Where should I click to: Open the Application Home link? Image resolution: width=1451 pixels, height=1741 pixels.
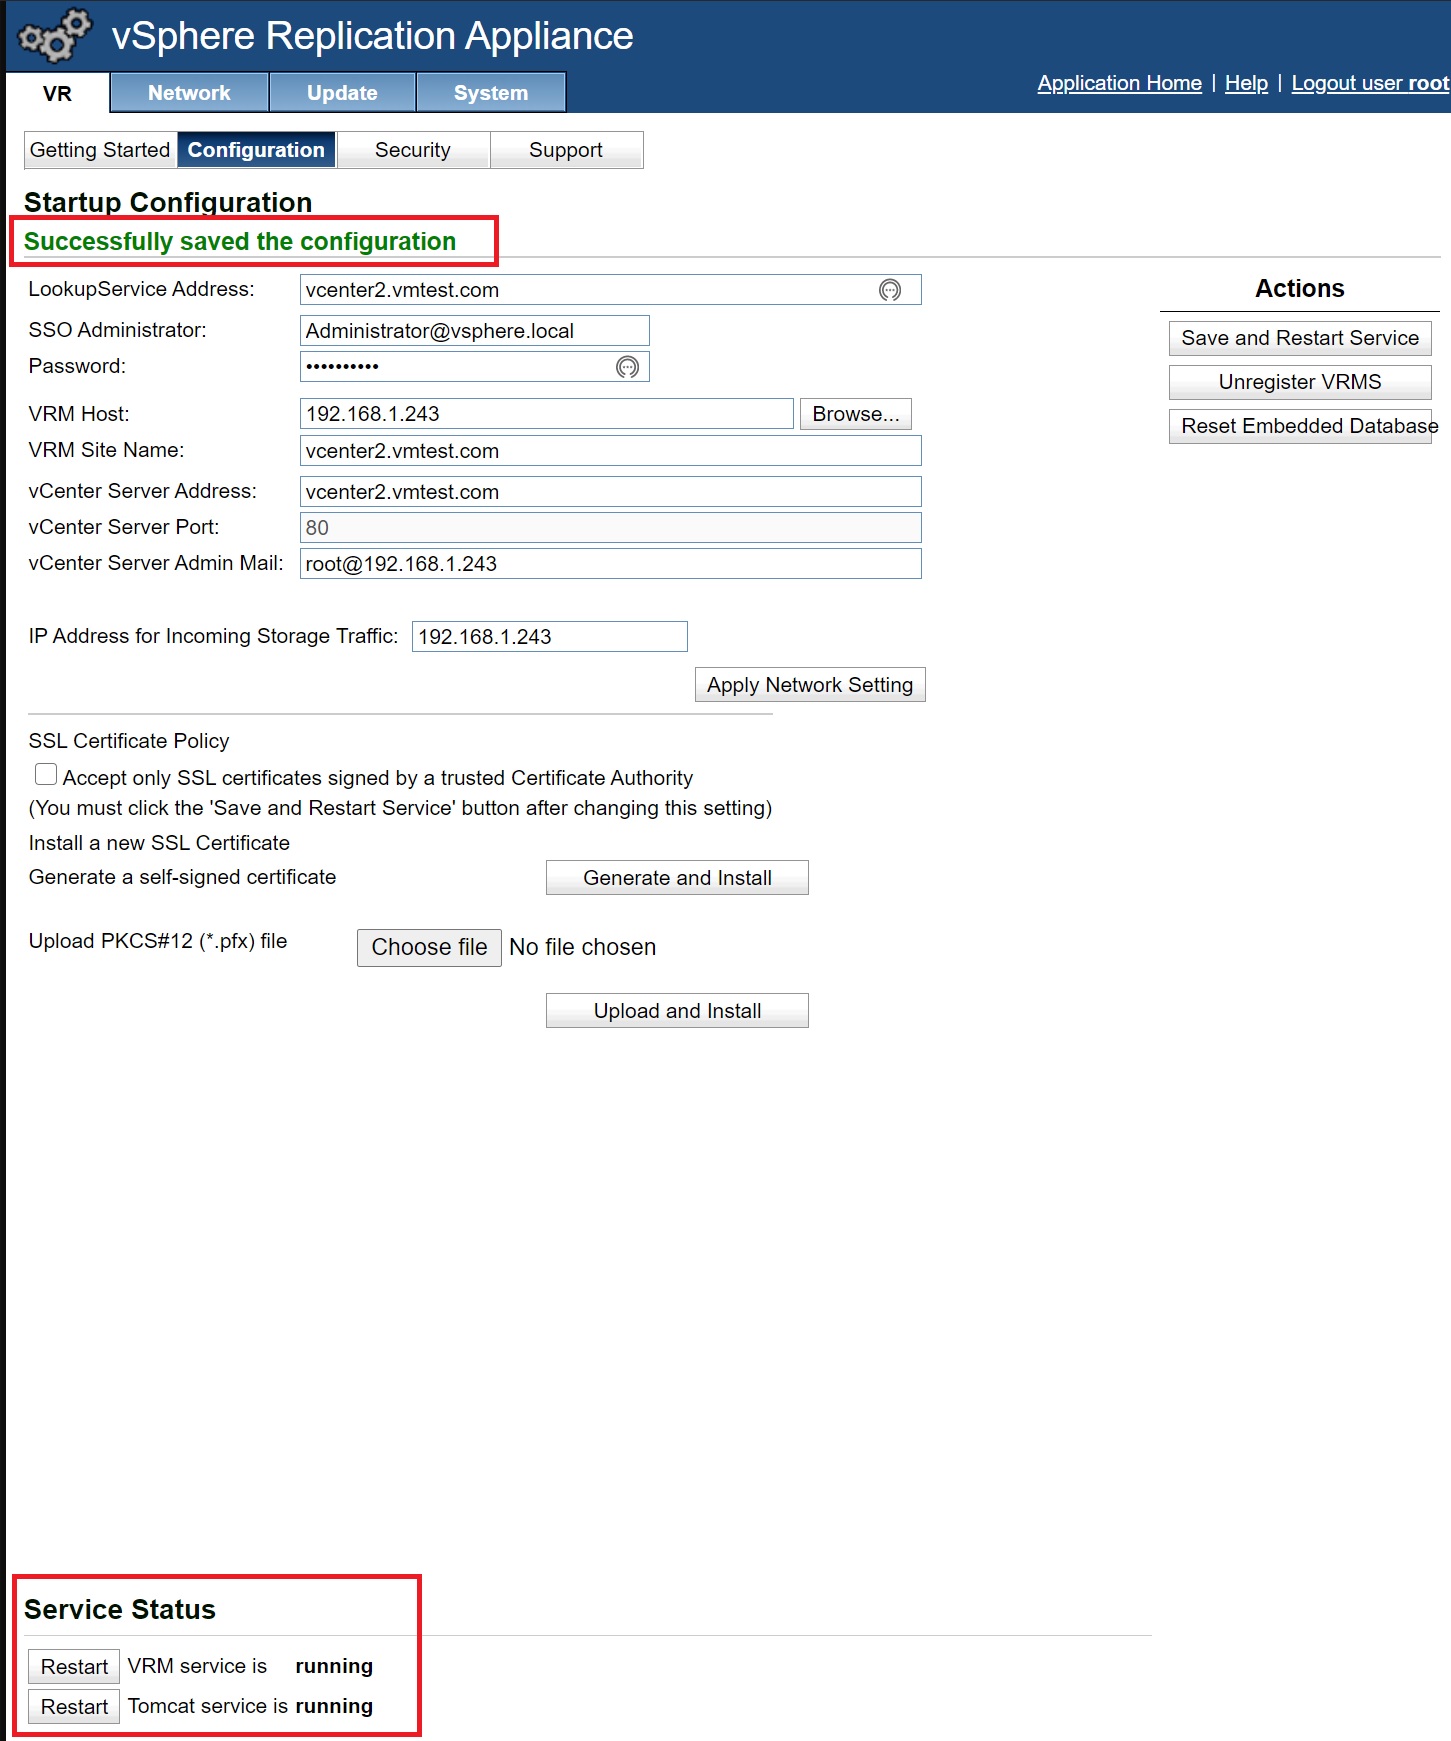pos(1119,83)
